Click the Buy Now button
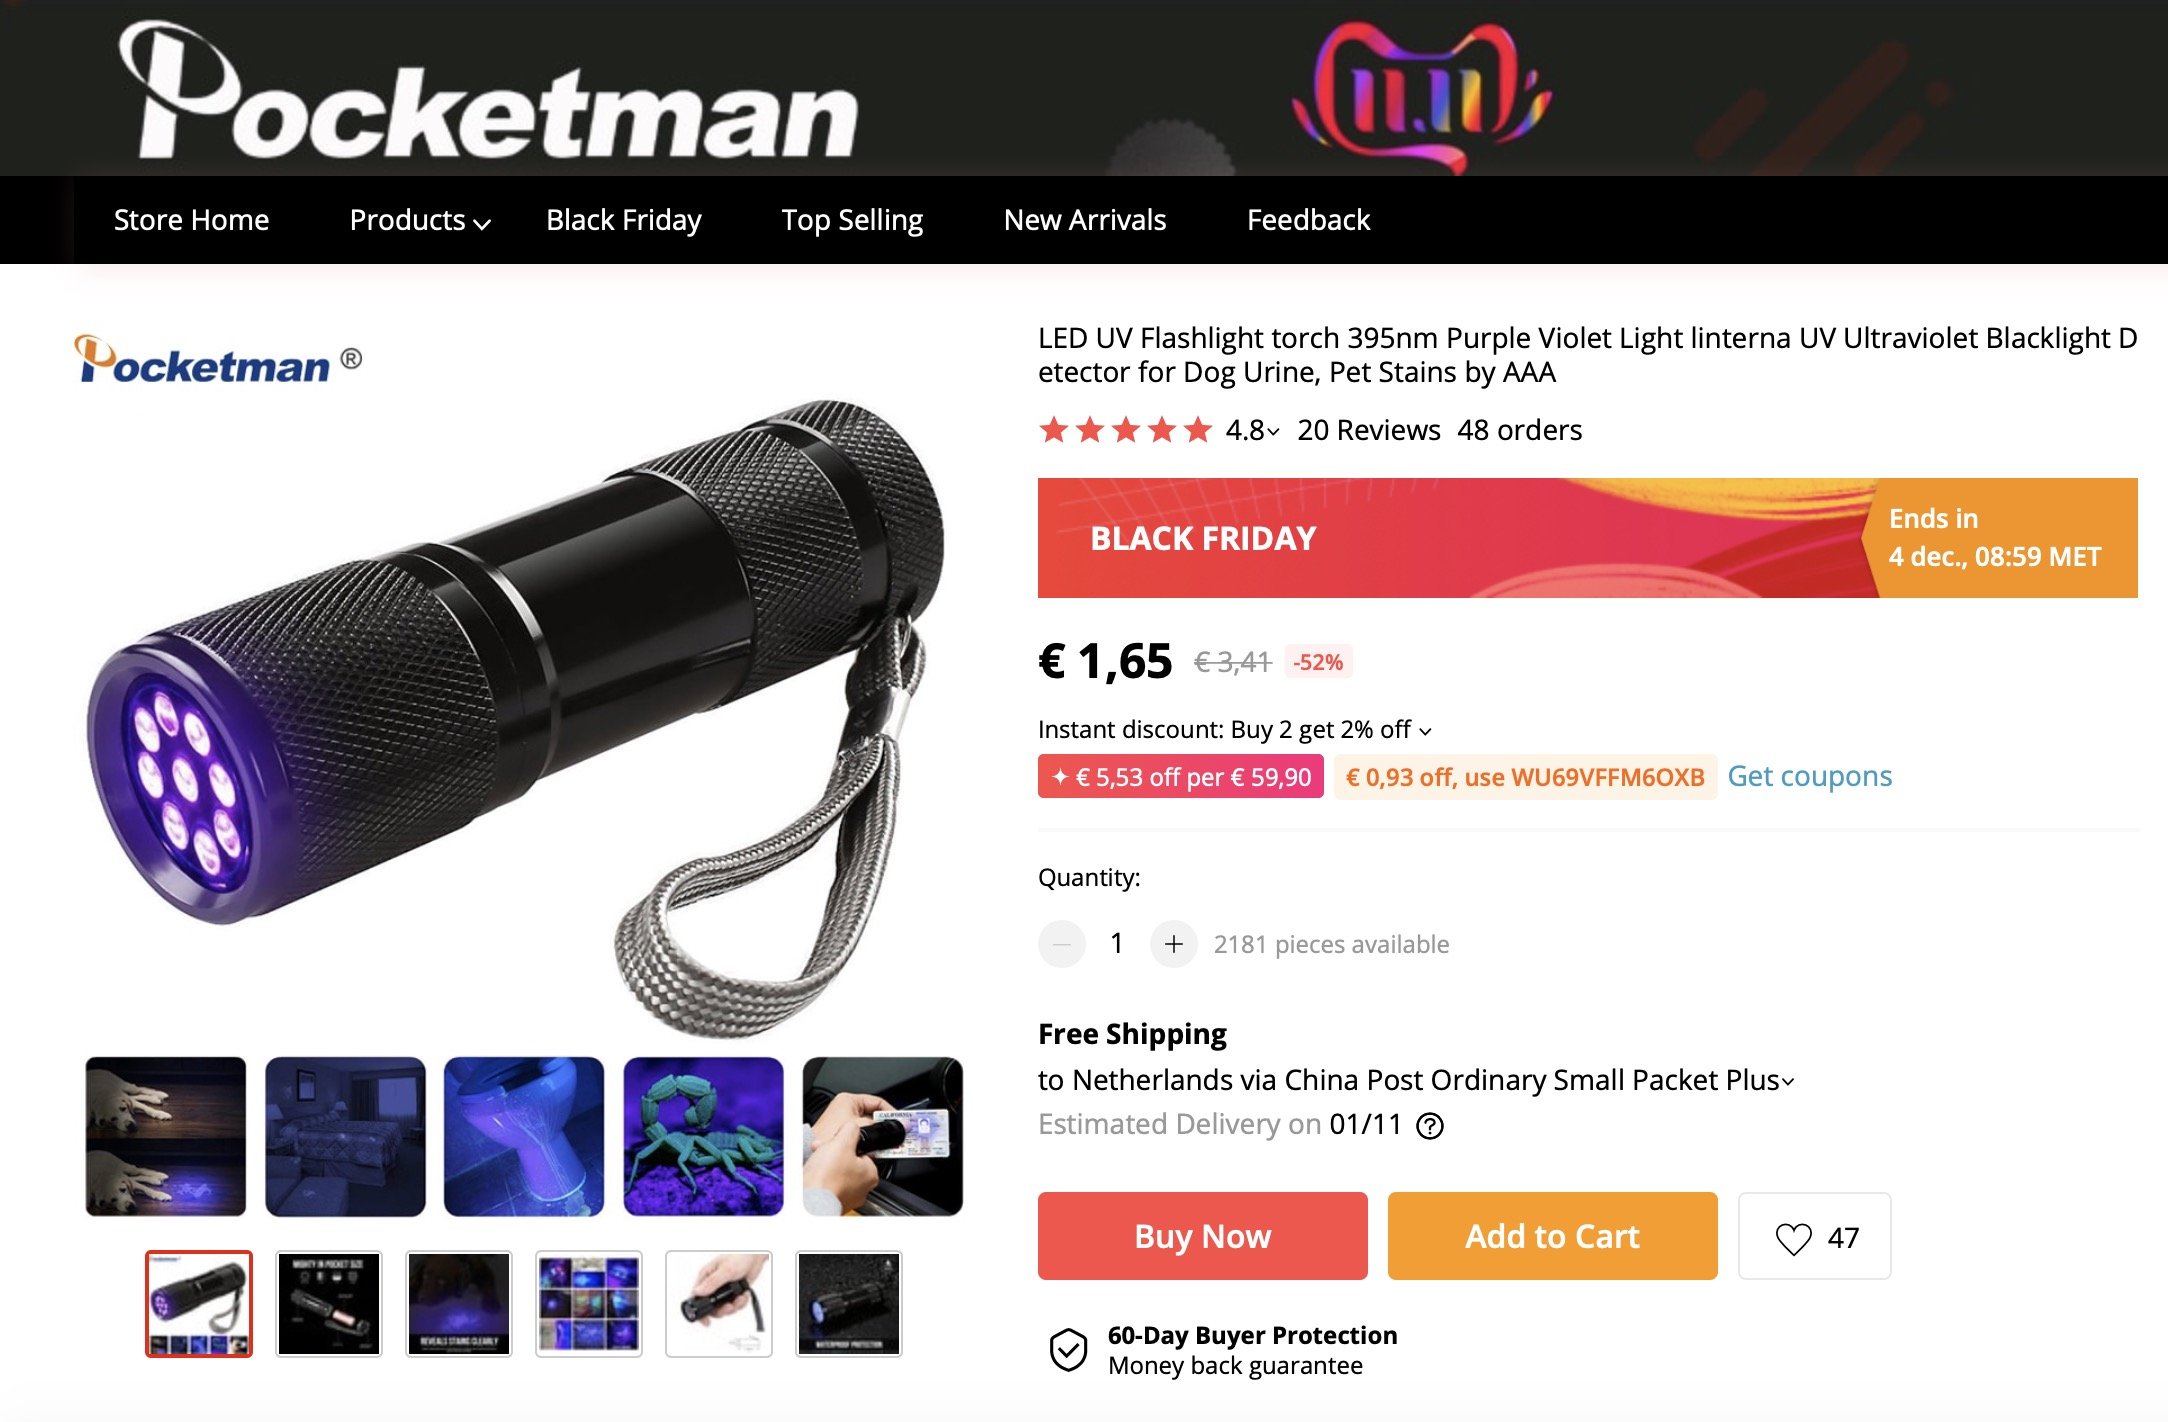This screenshot has width=2168, height=1422. pos(1202,1236)
